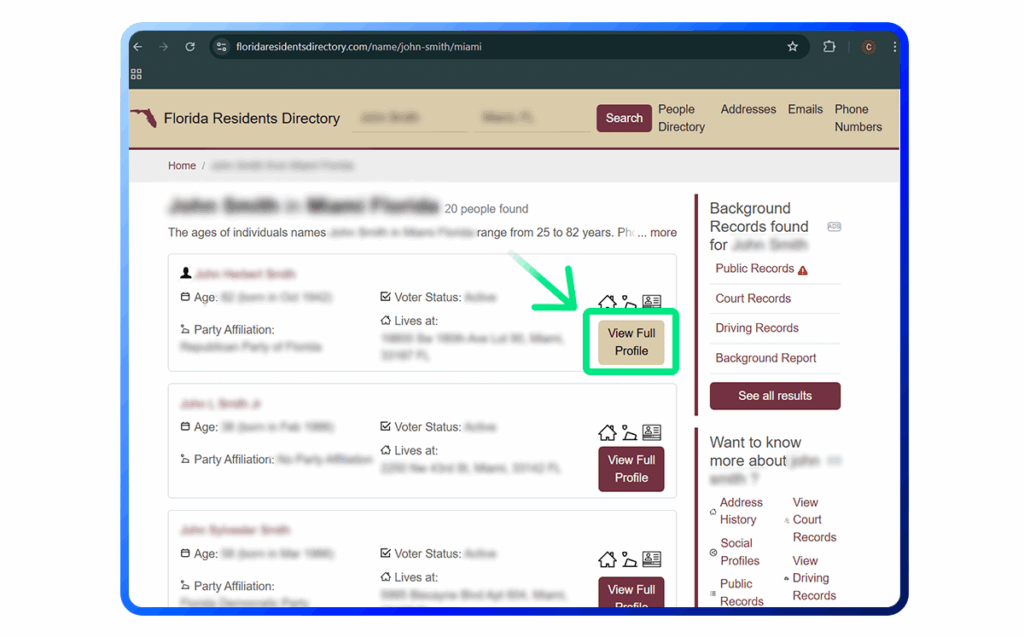Open the Phone Numbers nav item
Viewport: 1024px width, 637px height.
[857, 118]
